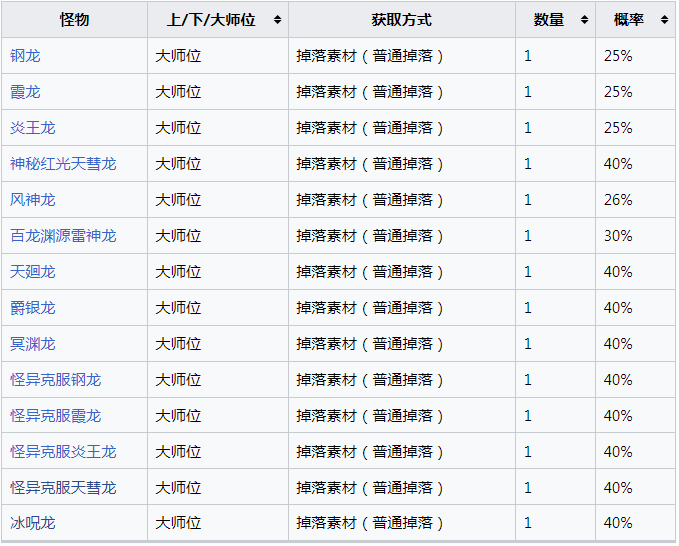Open the 怪异克服霞龙 link
This screenshot has width=679, height=546.
(x=55, y=415)
